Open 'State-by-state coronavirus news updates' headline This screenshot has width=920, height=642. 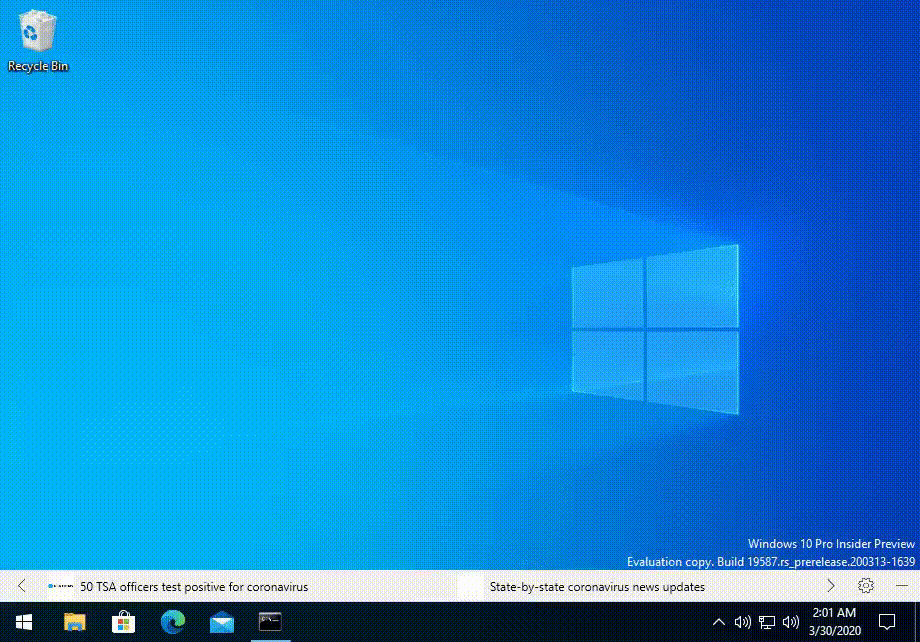point(597,587)
